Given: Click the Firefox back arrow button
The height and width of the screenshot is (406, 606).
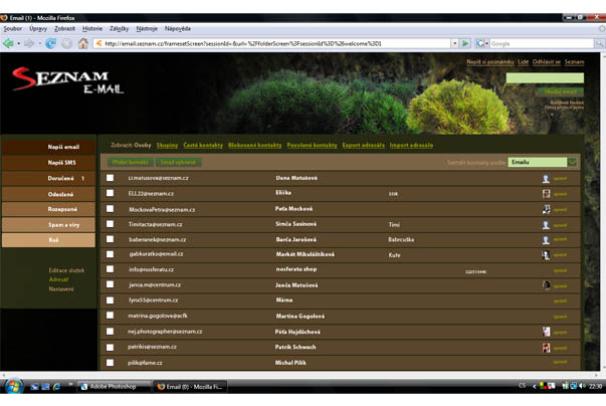Looking at the screenshot, I should coord(10,43).
